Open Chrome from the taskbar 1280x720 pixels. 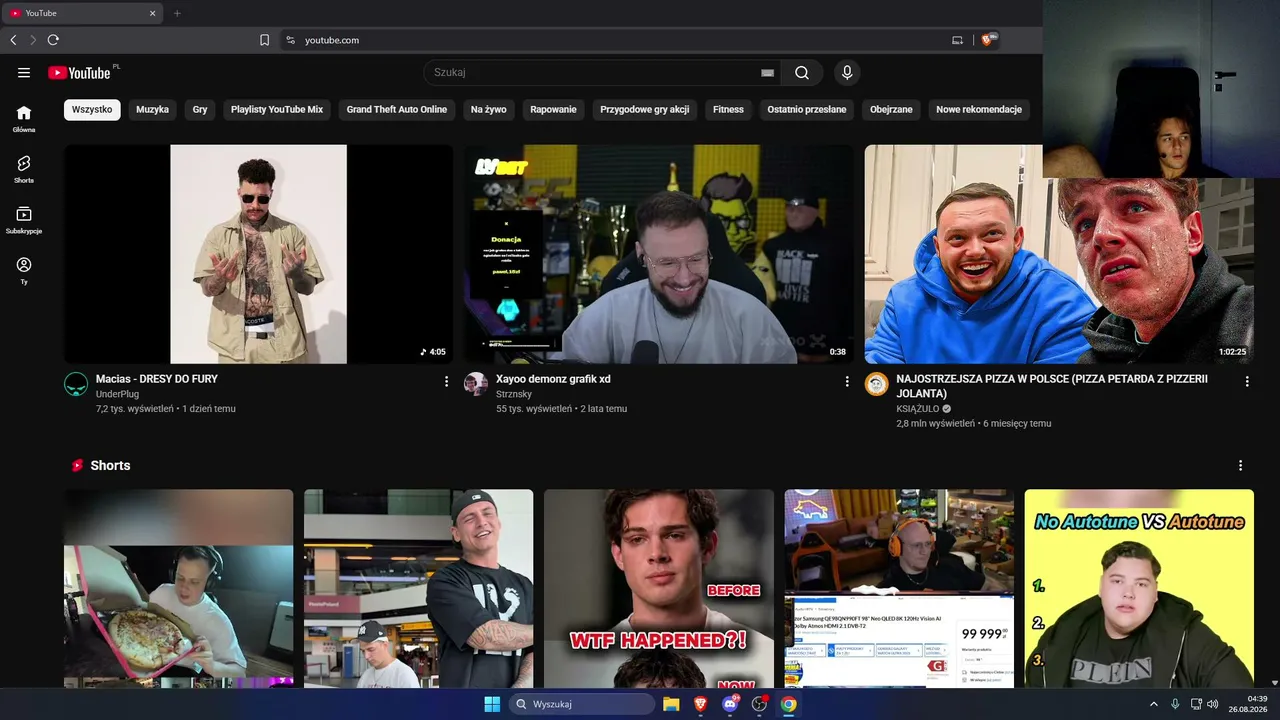point(789,704)
